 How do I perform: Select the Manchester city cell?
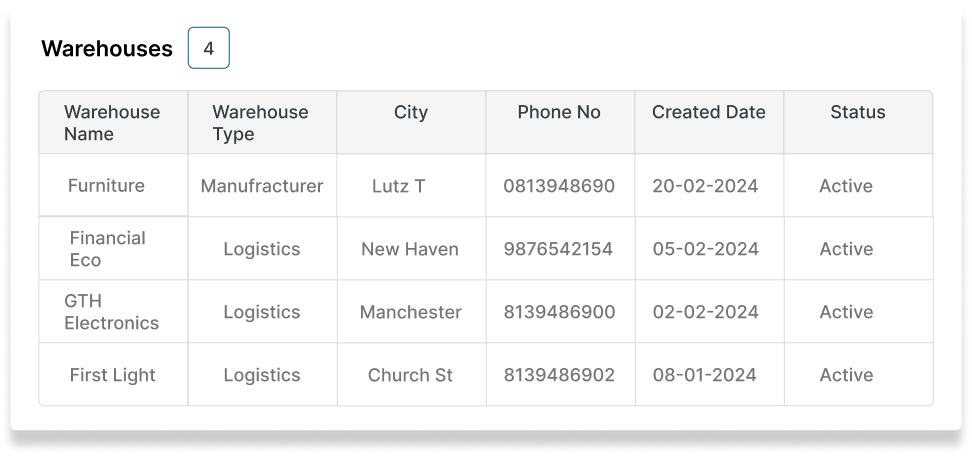pos(410,312)
